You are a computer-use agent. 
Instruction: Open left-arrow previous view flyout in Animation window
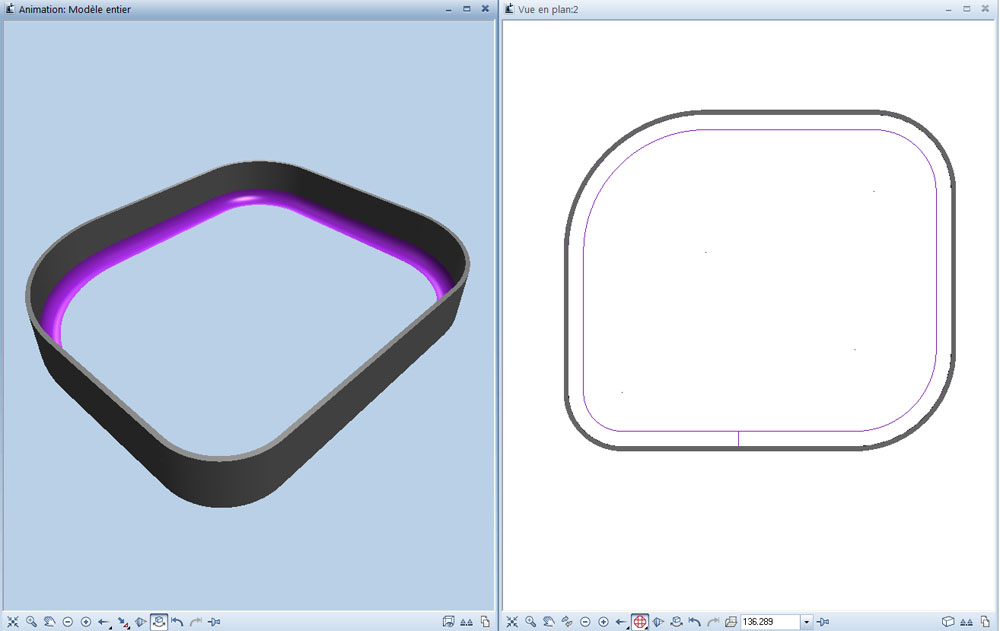[x=105, y=621]
